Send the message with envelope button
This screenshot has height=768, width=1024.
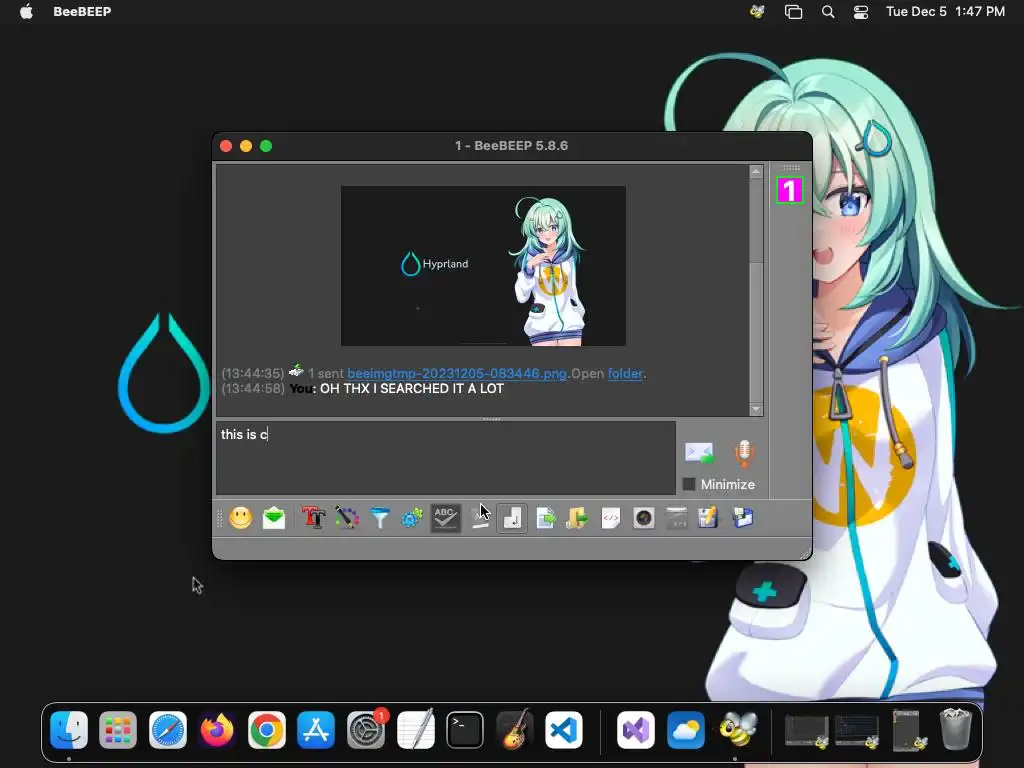click(x=699, y=453)
